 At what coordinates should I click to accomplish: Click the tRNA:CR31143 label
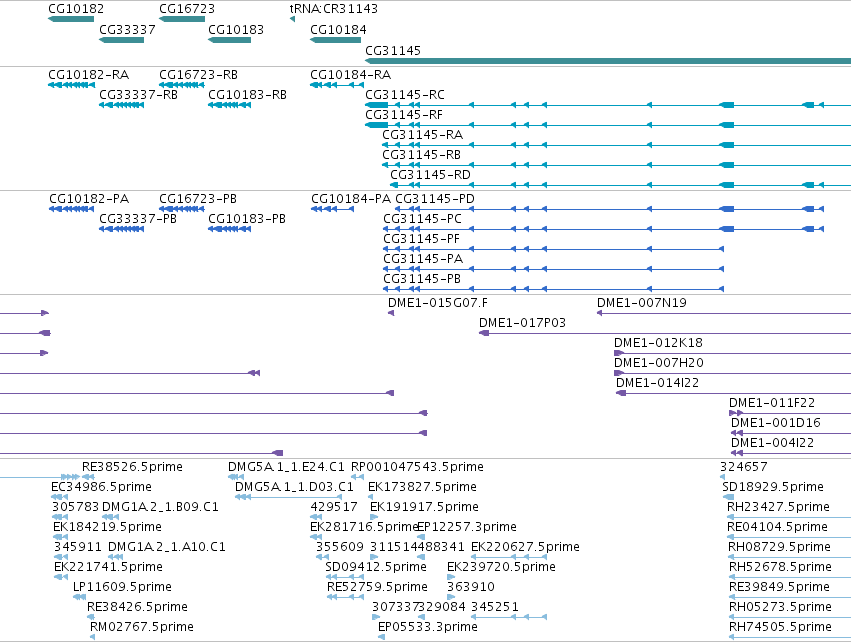click(x=334, y=9)
